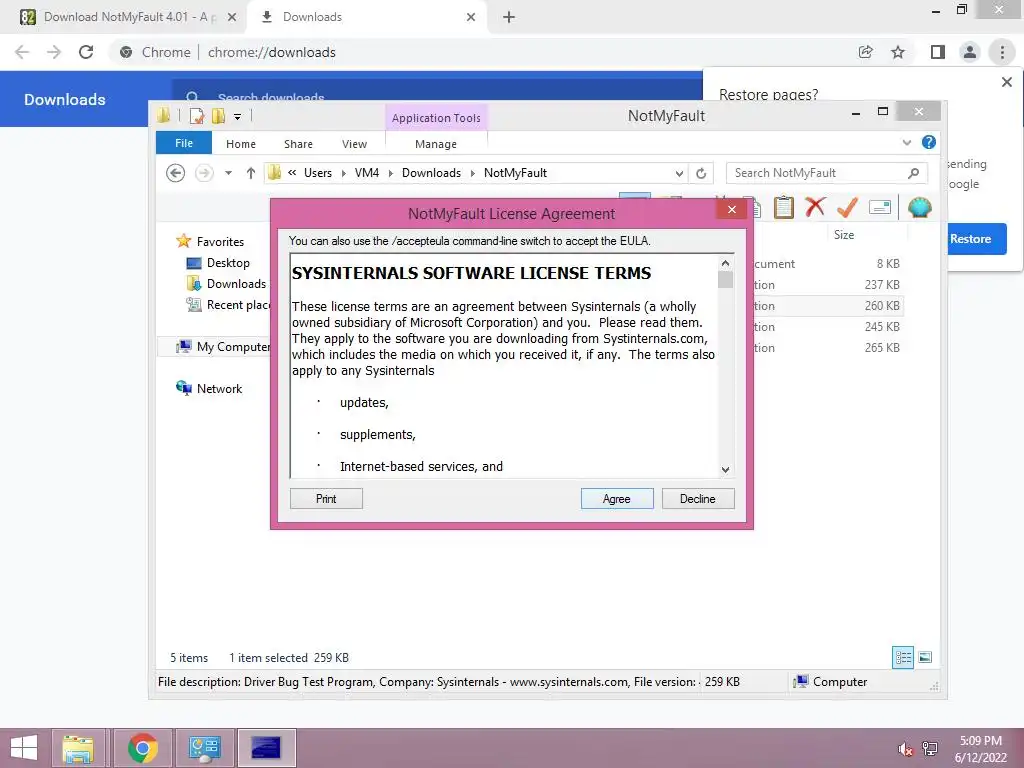Image resolution: width=1024 pixels, height=768 pixels.
Task: Select the file row sized 237 KB
Action: pos(828,285)
